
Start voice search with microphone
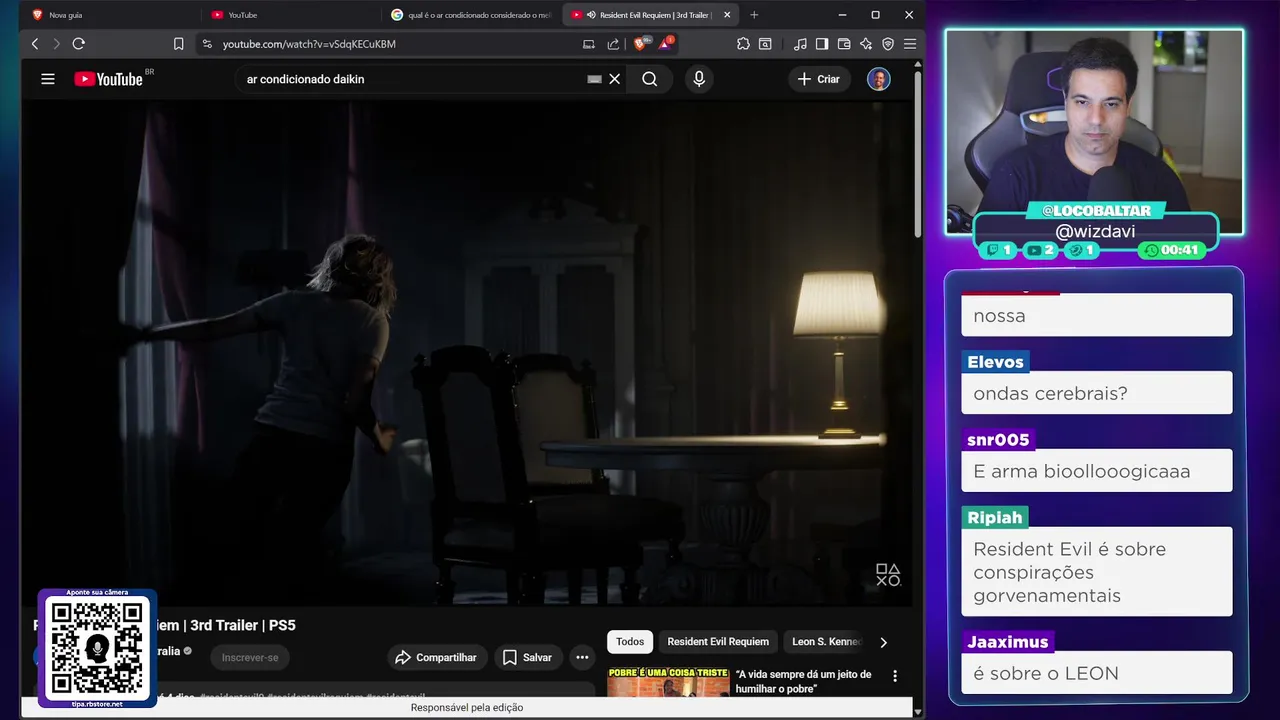point(699,79)
